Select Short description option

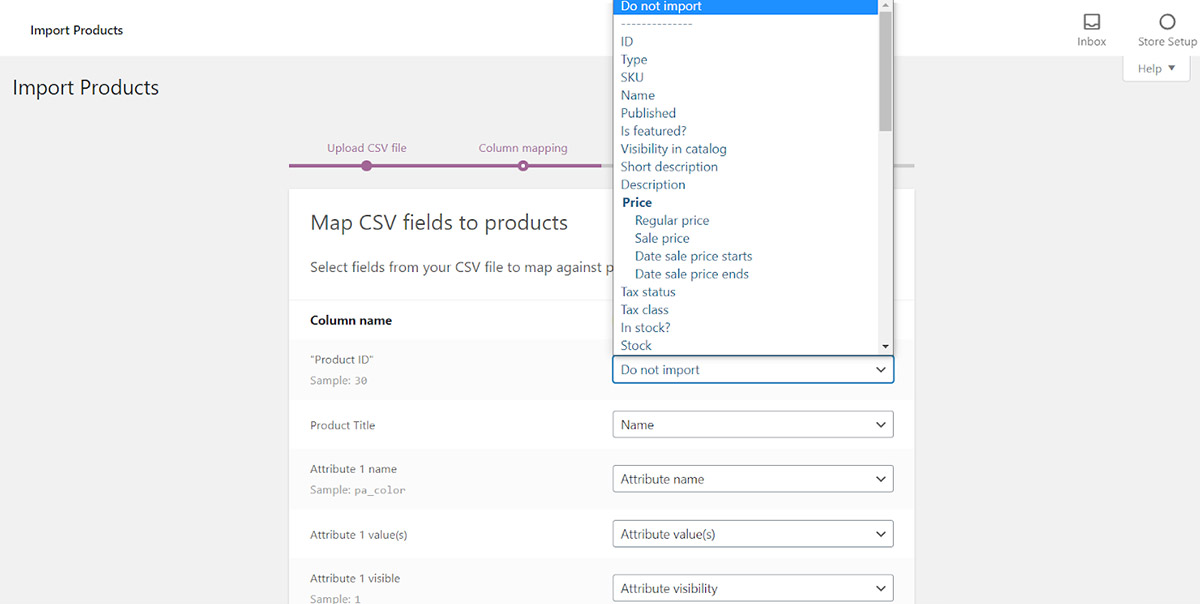[669, 167]
